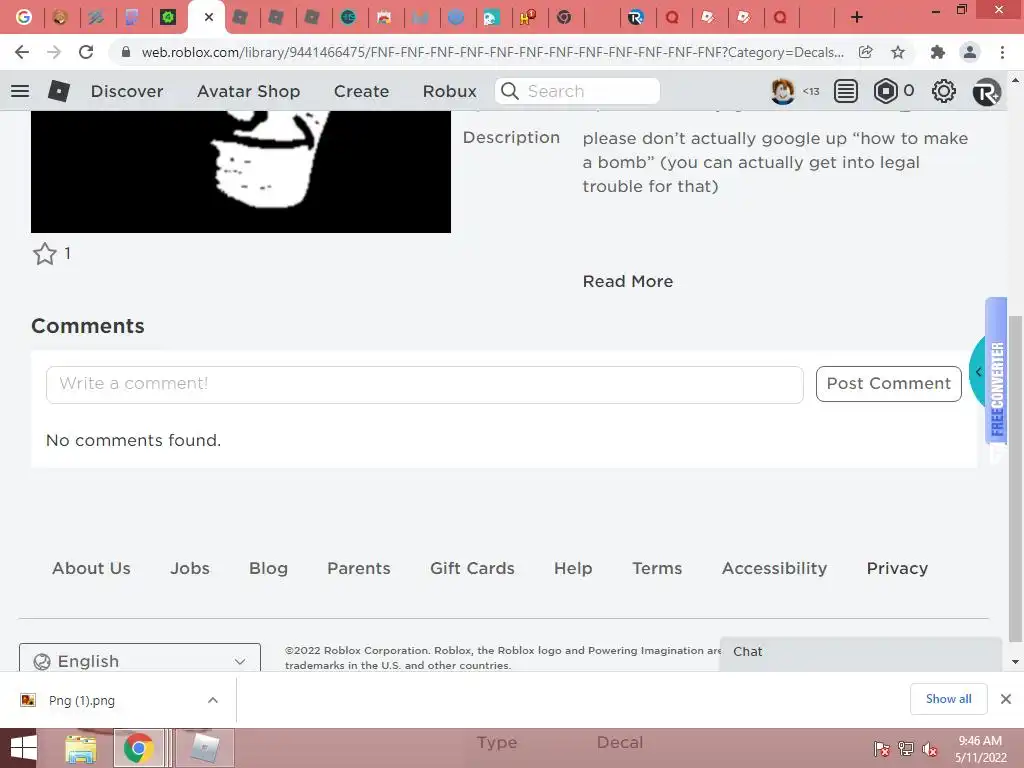Bookmark this page with the star icon
The image size is (1024, 768).
[x=898, y=52]
